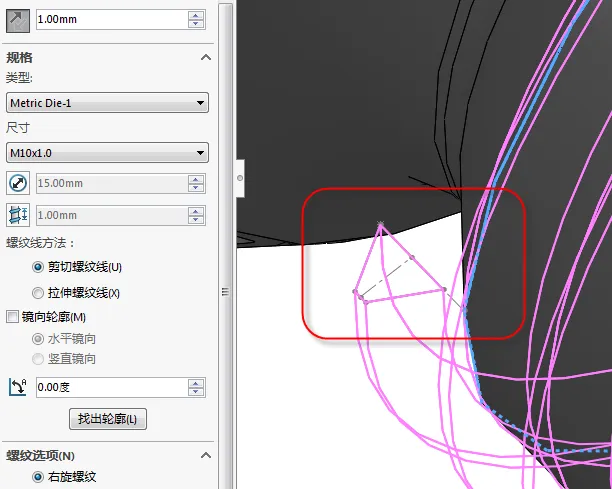
Task: Enable the 镜向轮廓(M) checkbox
Action: tap(12, 317)
